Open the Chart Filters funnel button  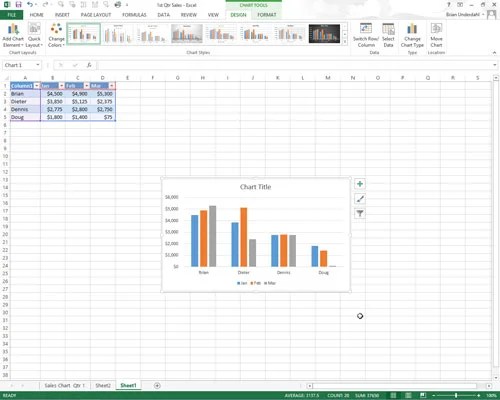pyautogui.click(x=360, y=213)
